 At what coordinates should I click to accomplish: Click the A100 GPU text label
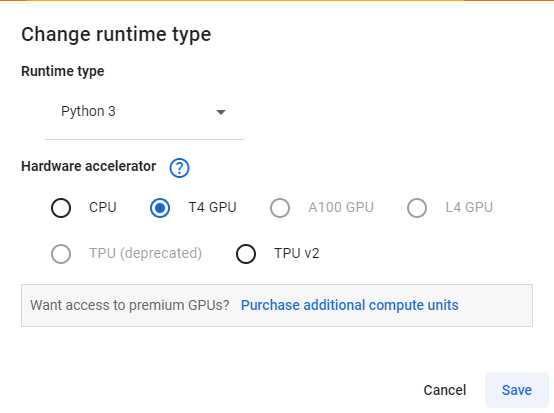pyautogui.click(x=341, y=207)
